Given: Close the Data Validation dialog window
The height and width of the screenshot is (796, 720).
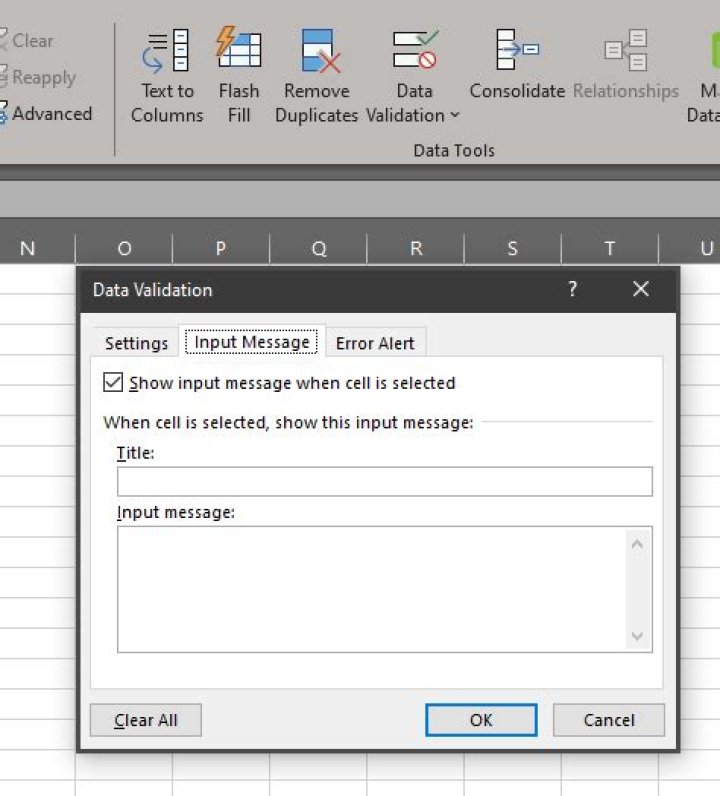Looking at the screenshot, I should click(641, 289).
